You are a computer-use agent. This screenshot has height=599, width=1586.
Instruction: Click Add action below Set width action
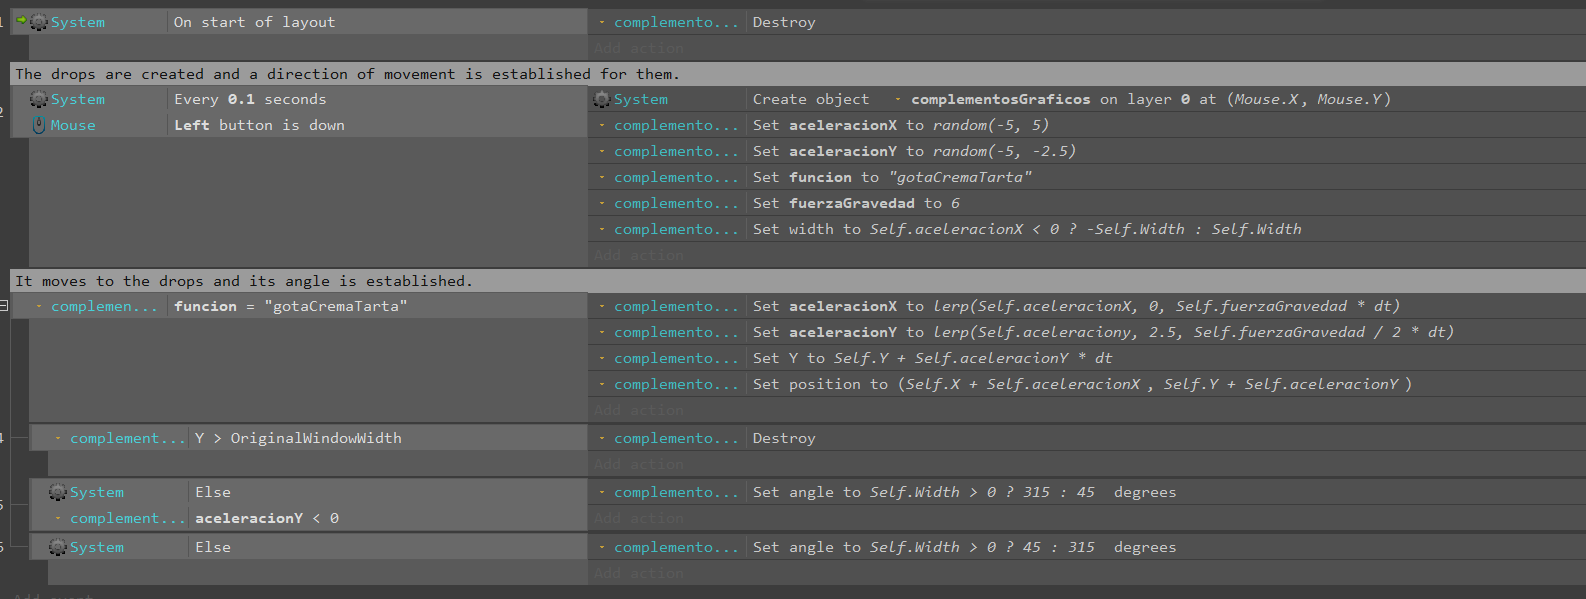pos(639,255)
